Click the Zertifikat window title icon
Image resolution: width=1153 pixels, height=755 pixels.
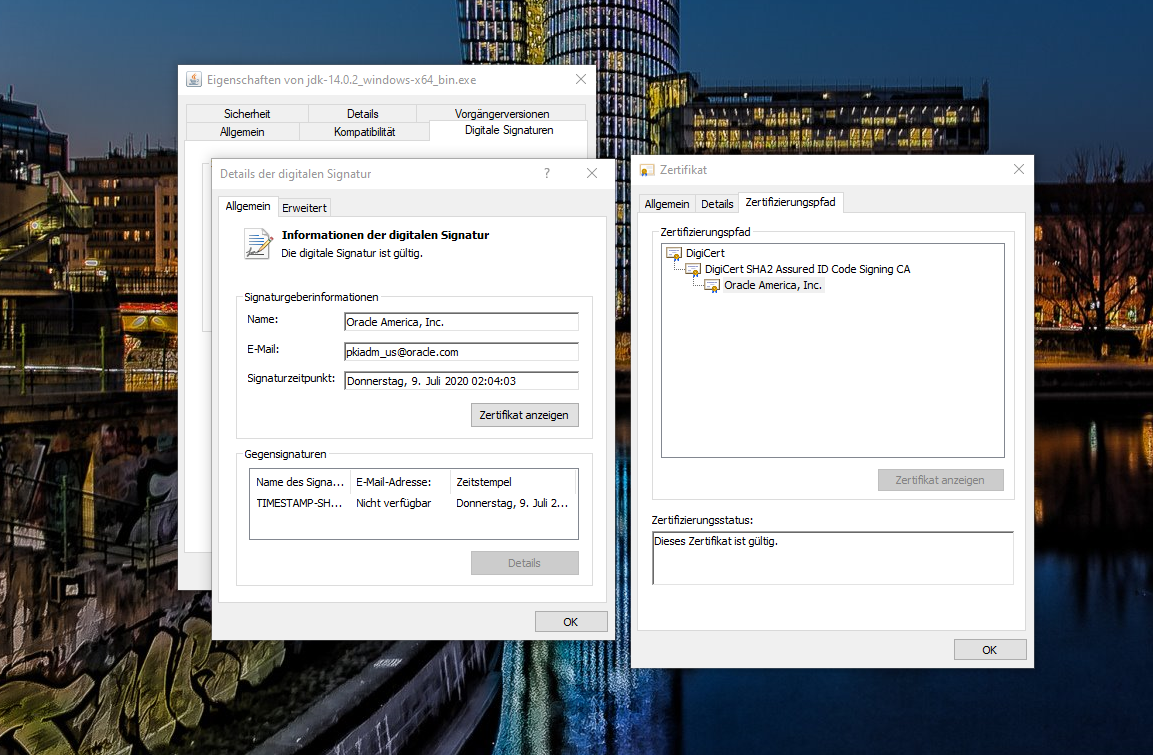[647, 170]
